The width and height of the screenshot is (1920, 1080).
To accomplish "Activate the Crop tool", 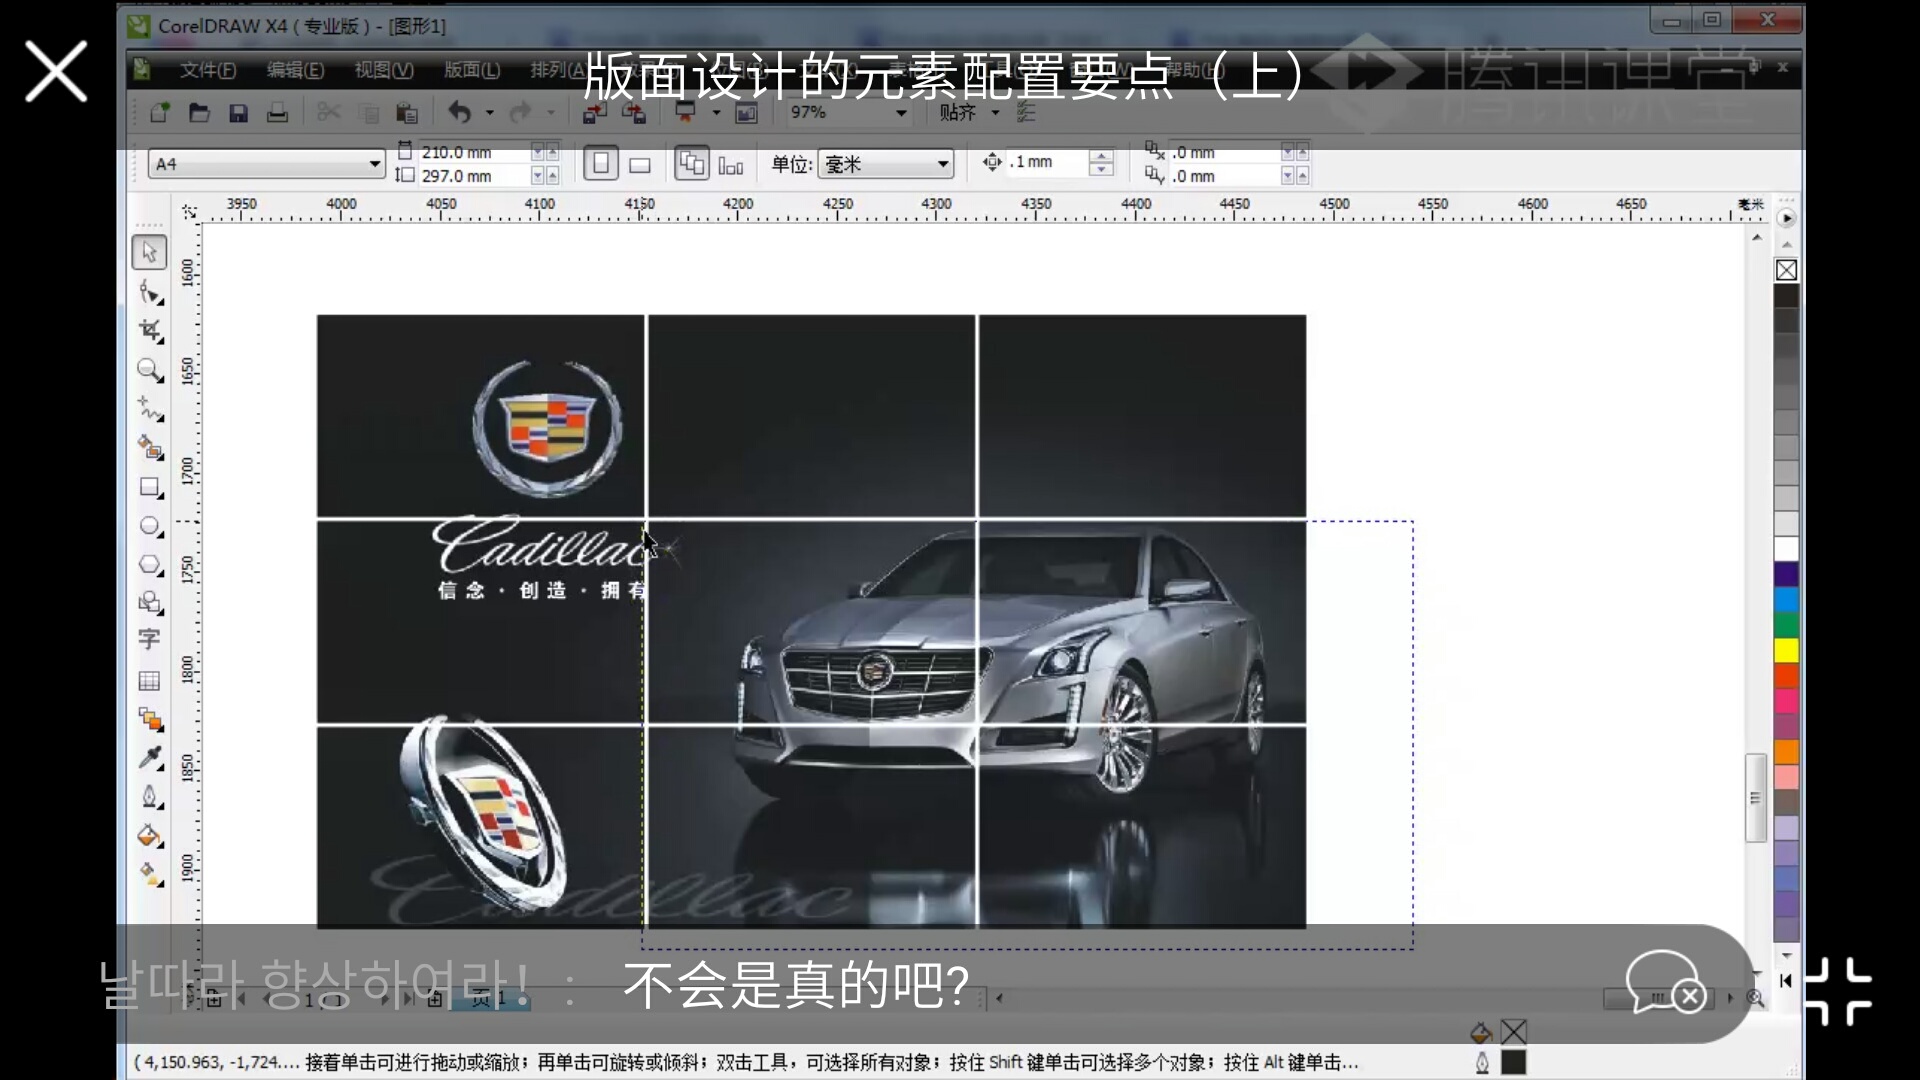I will pyautogui.click(x=150, y=331).
